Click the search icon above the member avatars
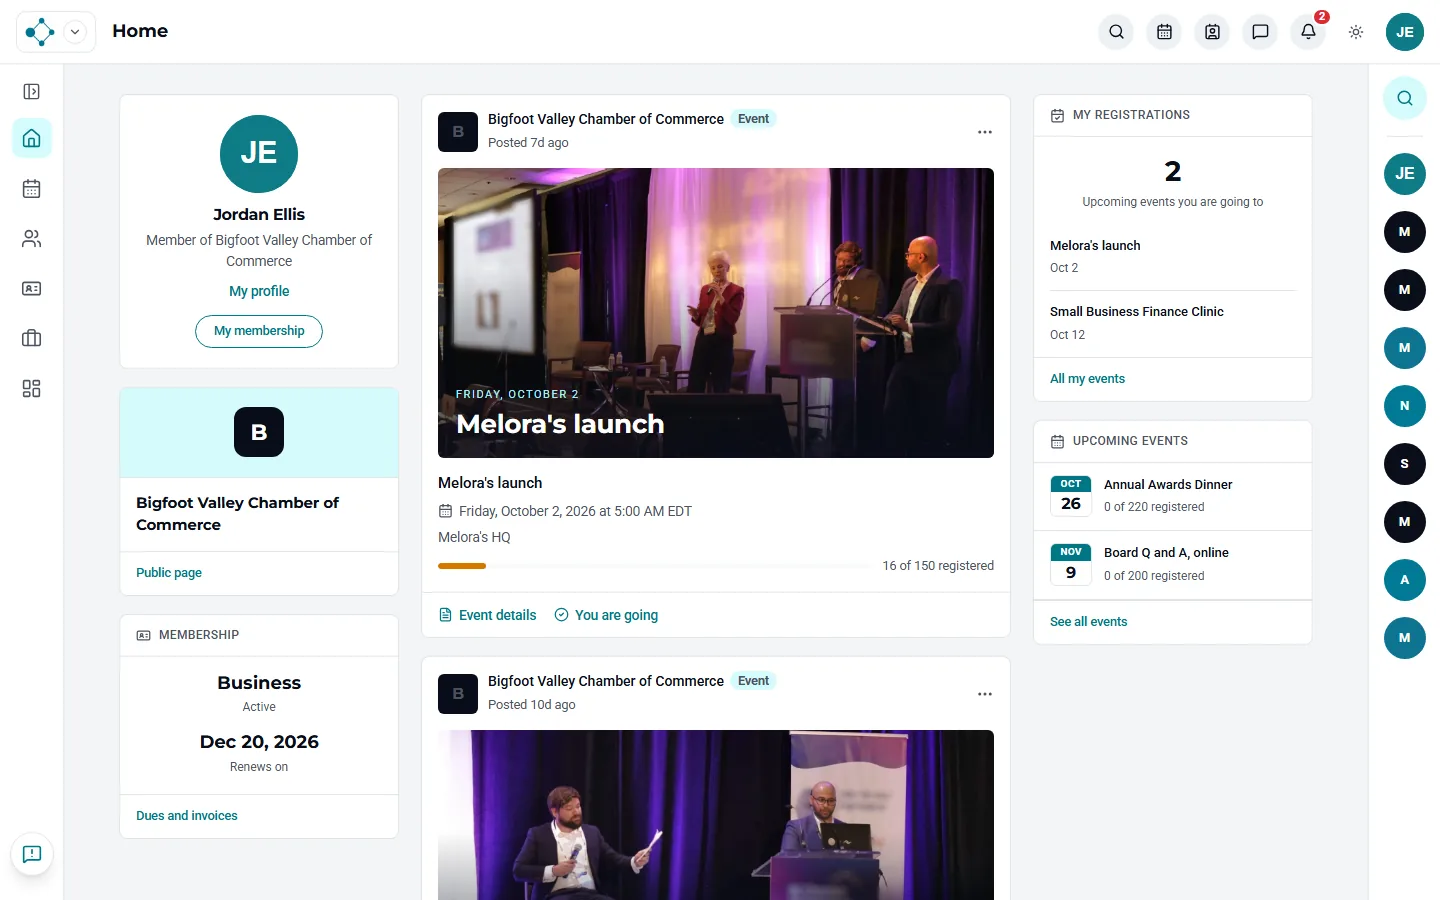Viewport: 1440px width, 900px height. coord(1405,98)
